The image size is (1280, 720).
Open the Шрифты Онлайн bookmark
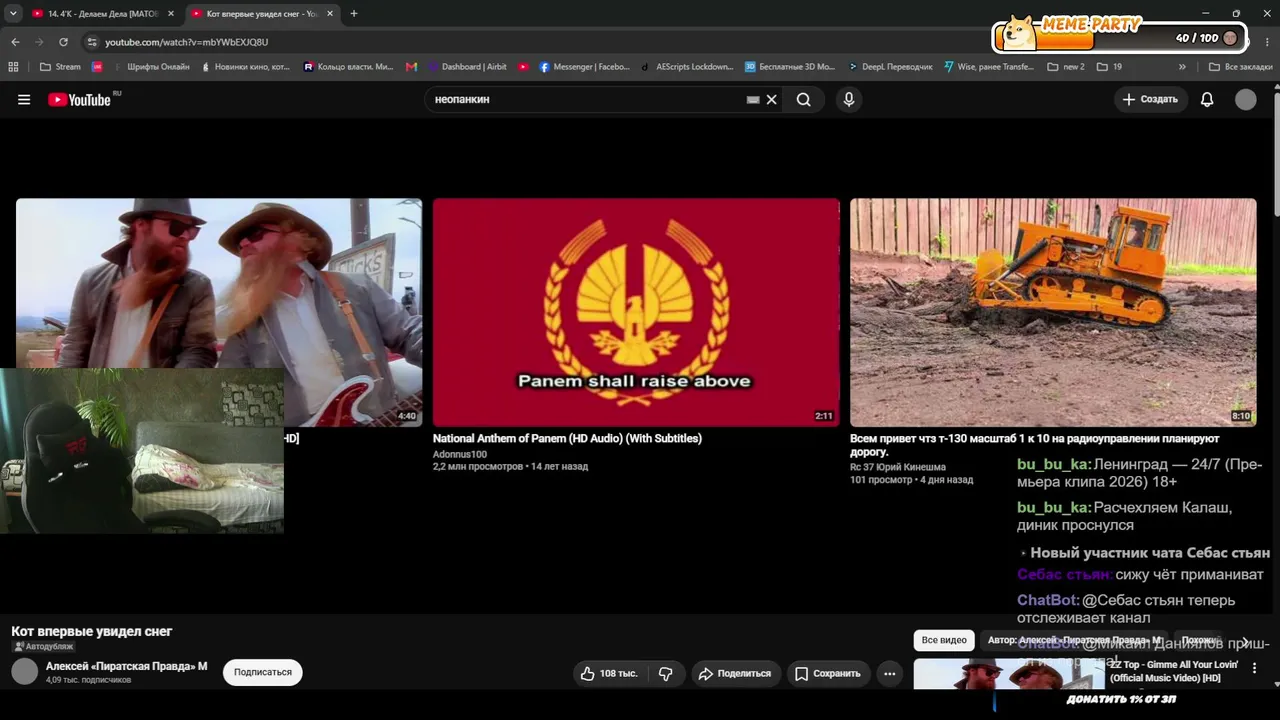tap(151, 67)
